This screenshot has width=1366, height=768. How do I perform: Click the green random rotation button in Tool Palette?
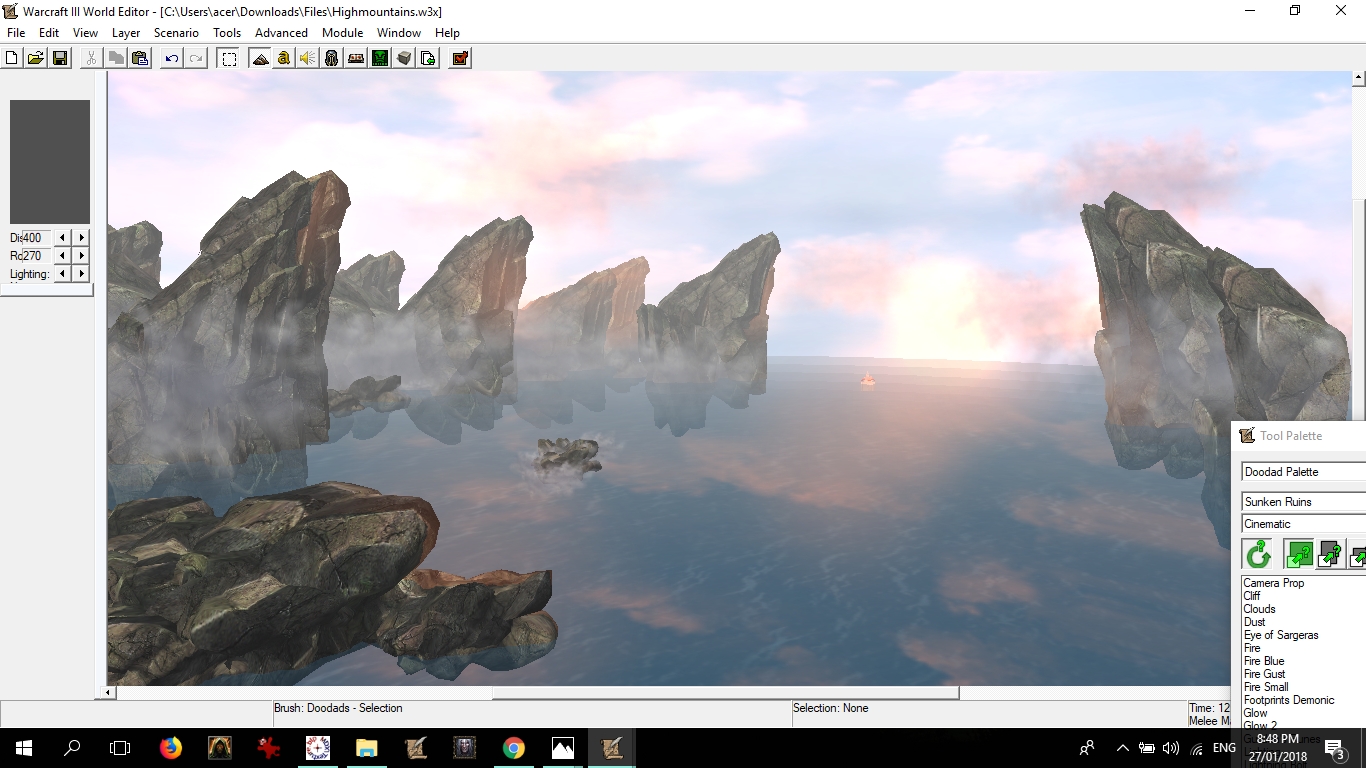[x=1258, y=554]
